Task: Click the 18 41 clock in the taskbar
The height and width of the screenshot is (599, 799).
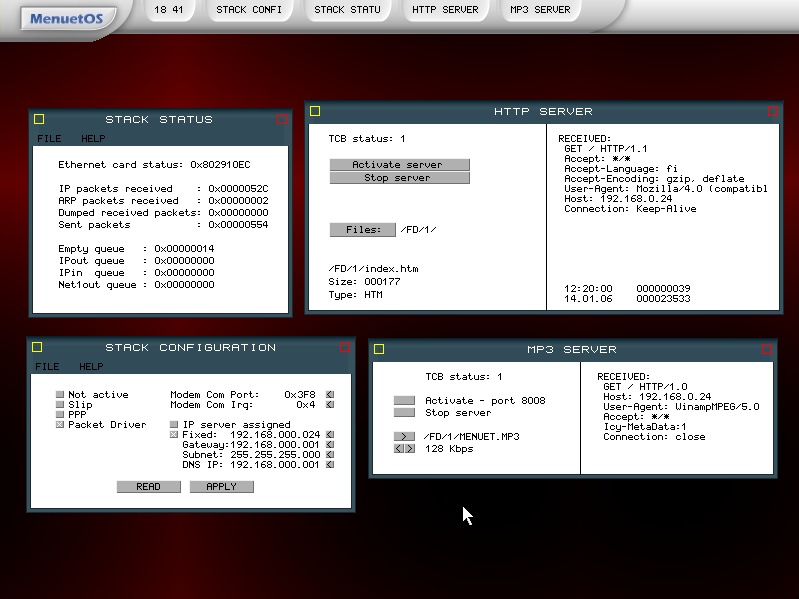Action: (x=169, y=10)
